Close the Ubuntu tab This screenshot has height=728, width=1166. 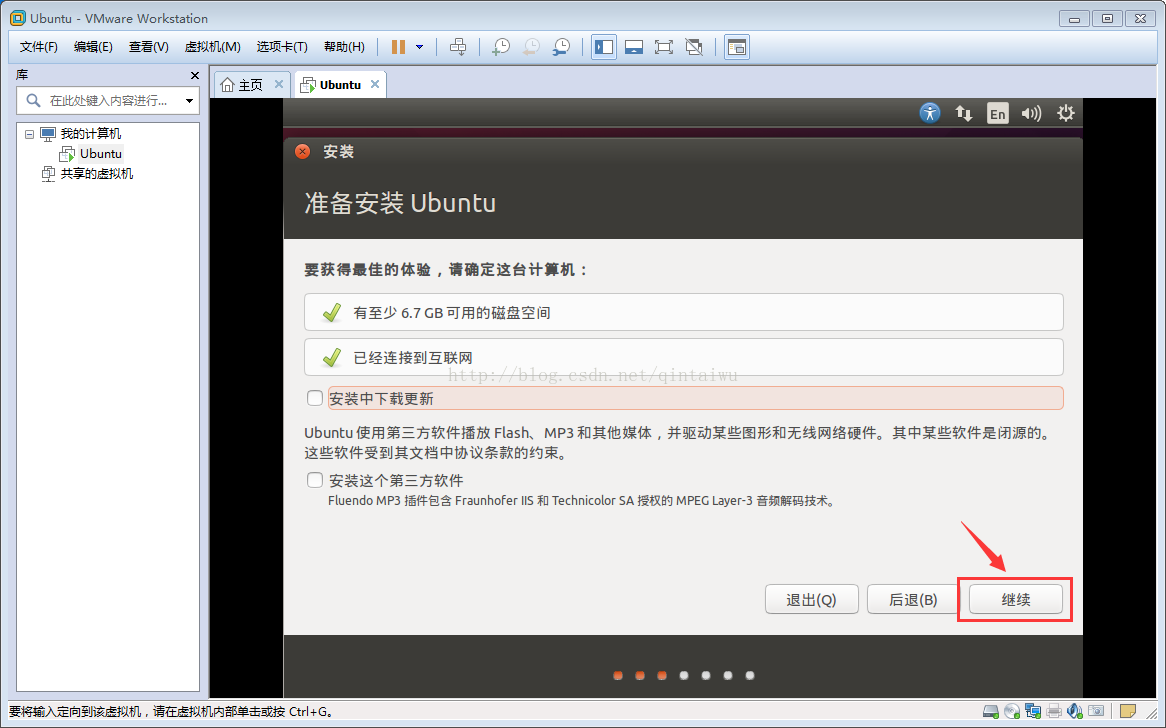[375, 84]
